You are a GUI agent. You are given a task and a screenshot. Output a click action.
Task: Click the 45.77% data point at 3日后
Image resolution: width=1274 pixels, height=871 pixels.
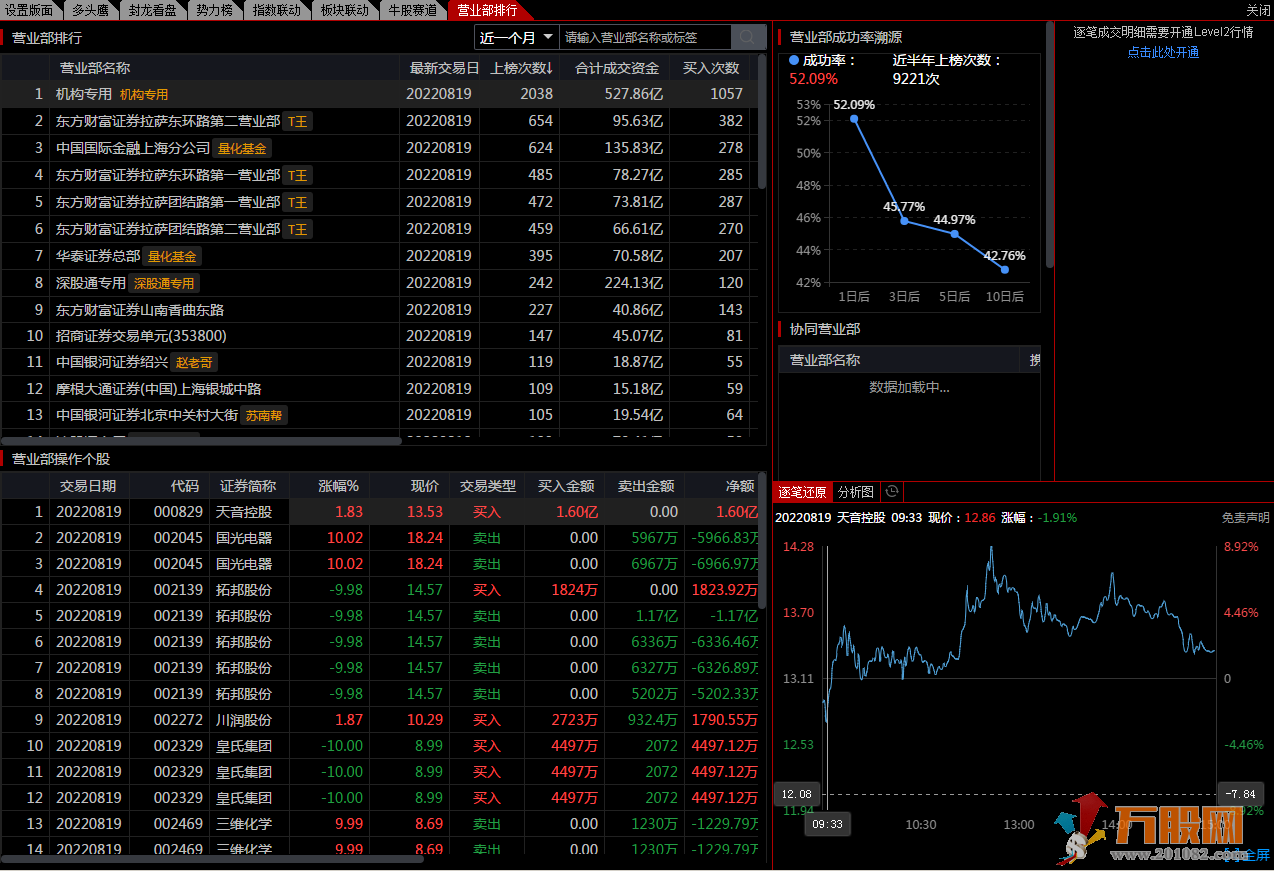point(904,221)
